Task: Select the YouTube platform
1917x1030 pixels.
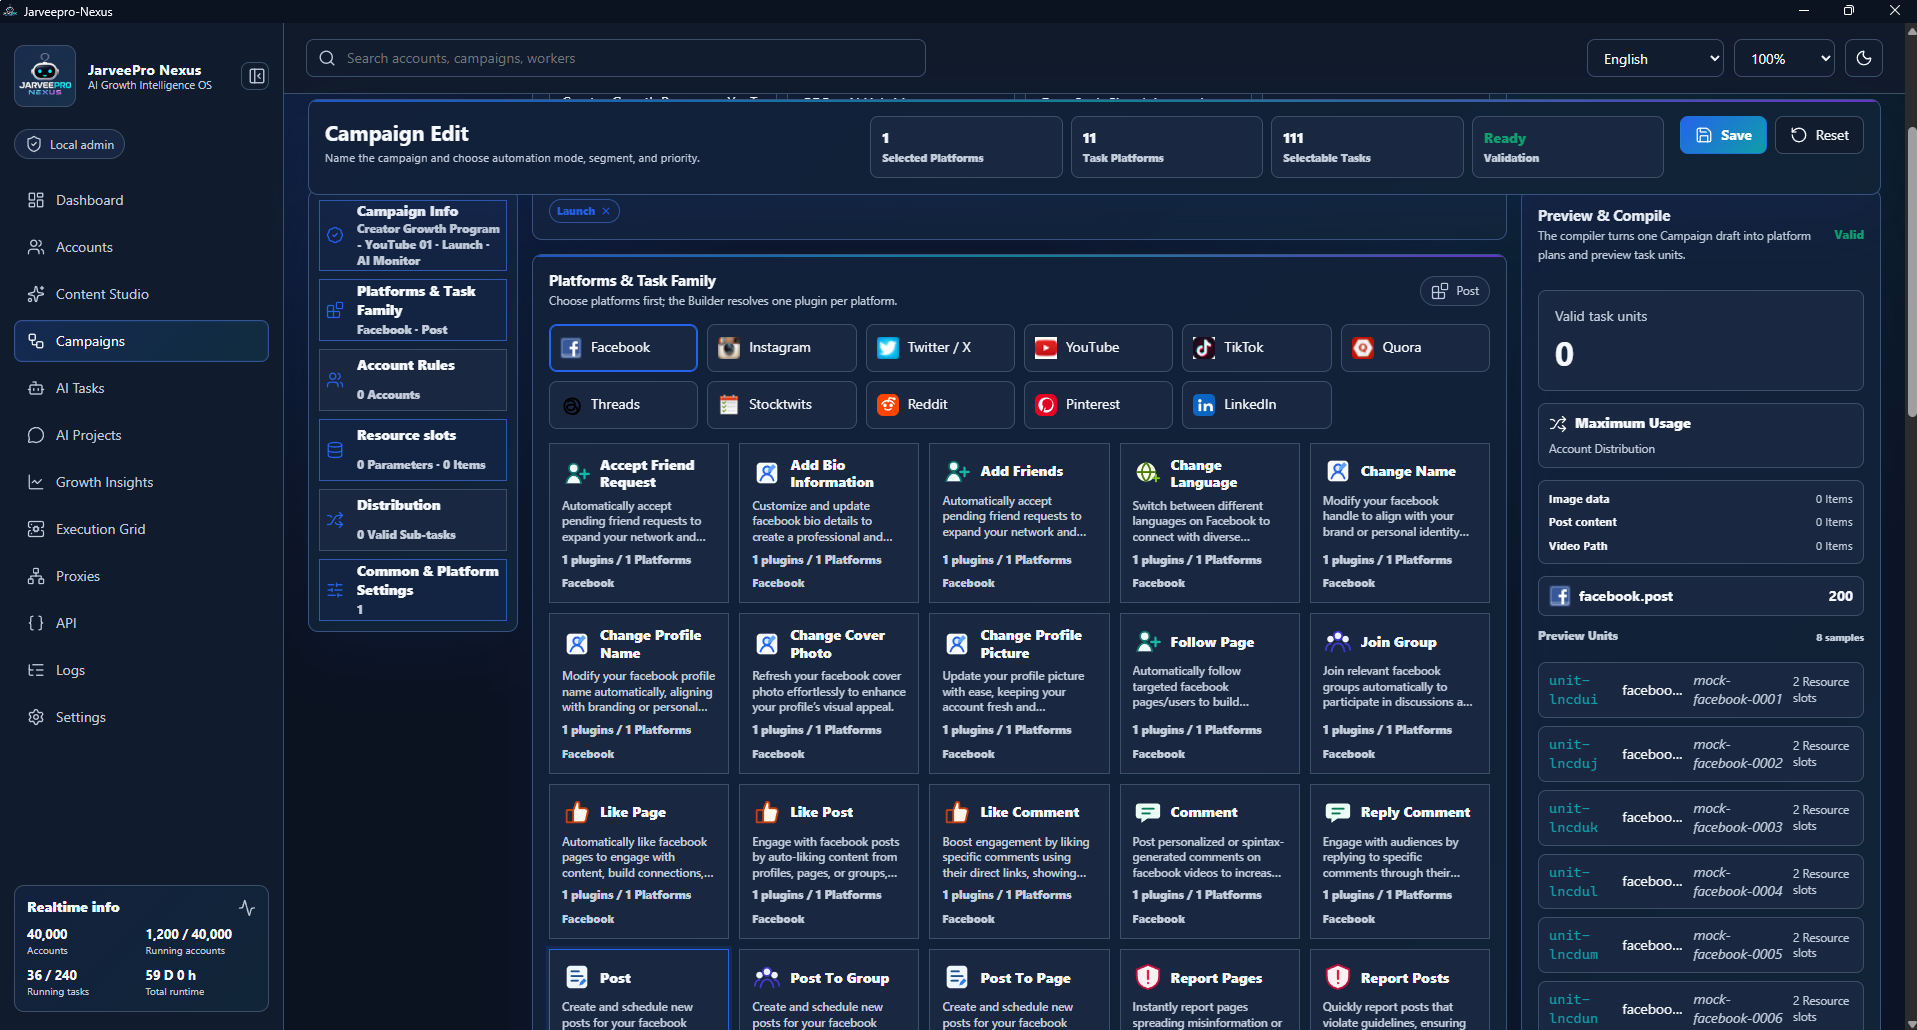Action: [x=1098, y=348]
